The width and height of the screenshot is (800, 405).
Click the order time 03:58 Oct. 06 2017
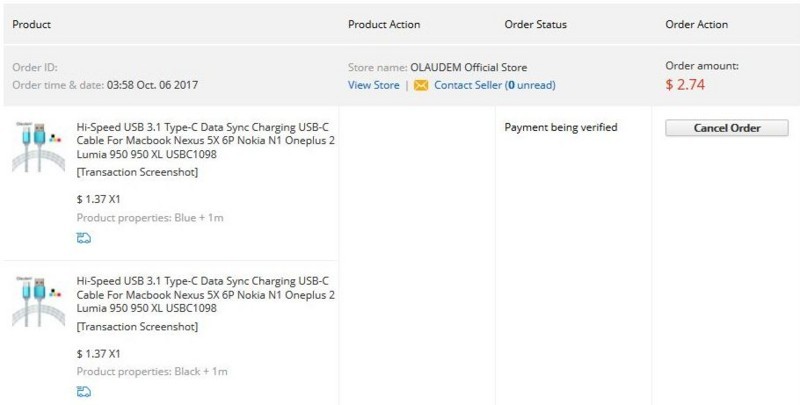click(x=152, y=85)
